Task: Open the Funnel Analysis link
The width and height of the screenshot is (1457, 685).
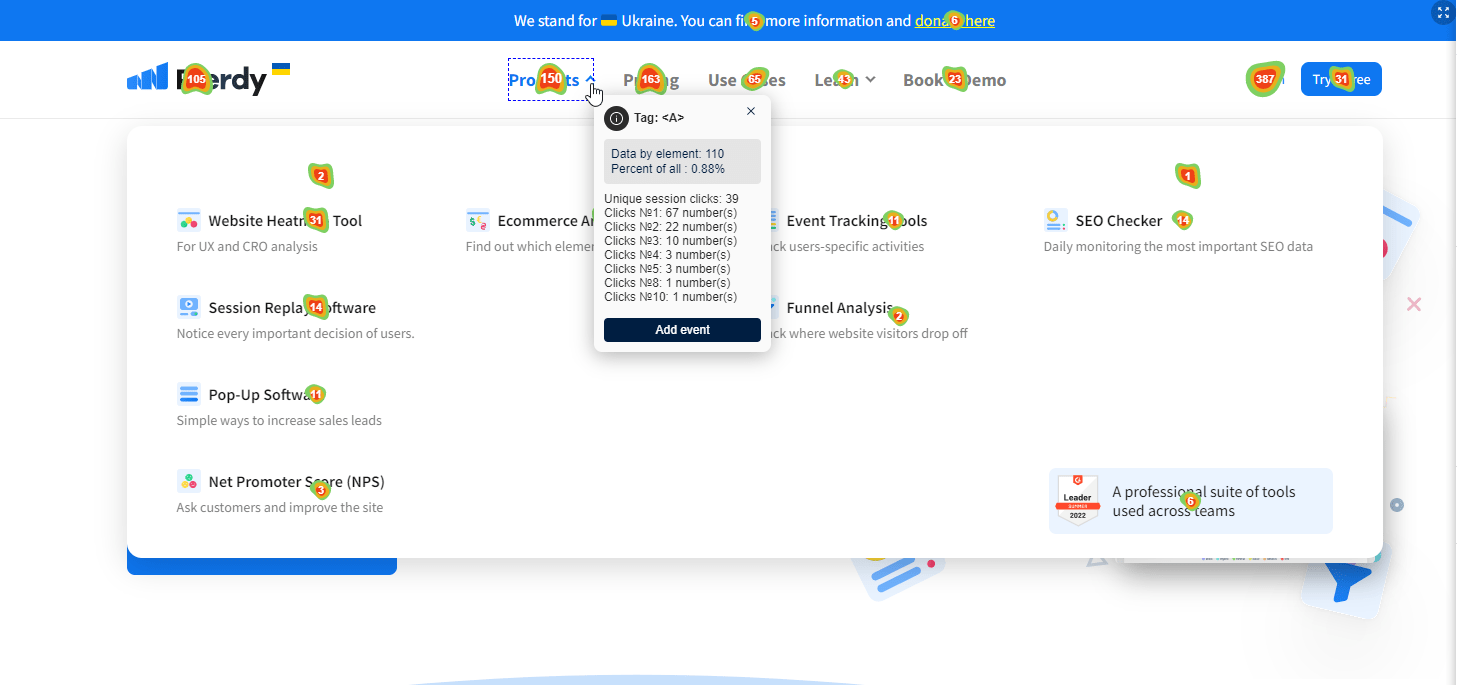Action: pos(839,308)
